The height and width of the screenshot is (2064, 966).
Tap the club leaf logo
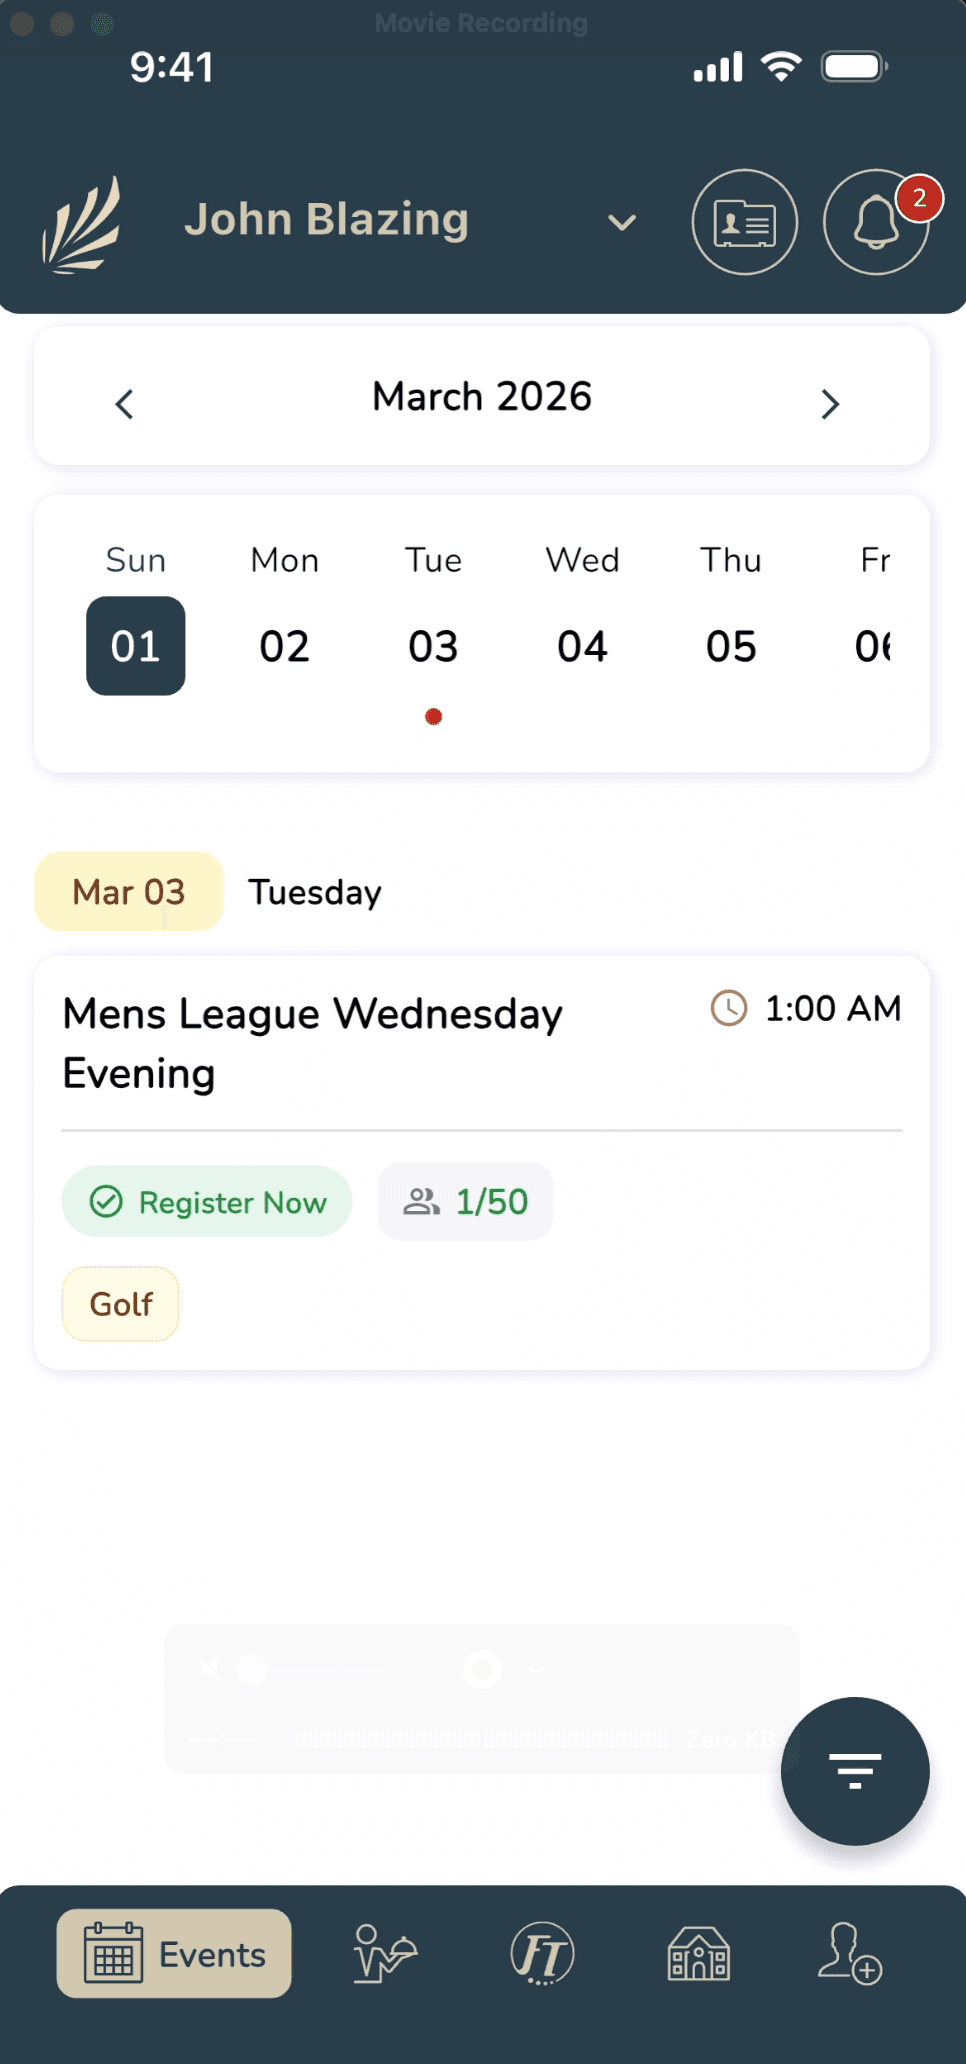(82, 224)
